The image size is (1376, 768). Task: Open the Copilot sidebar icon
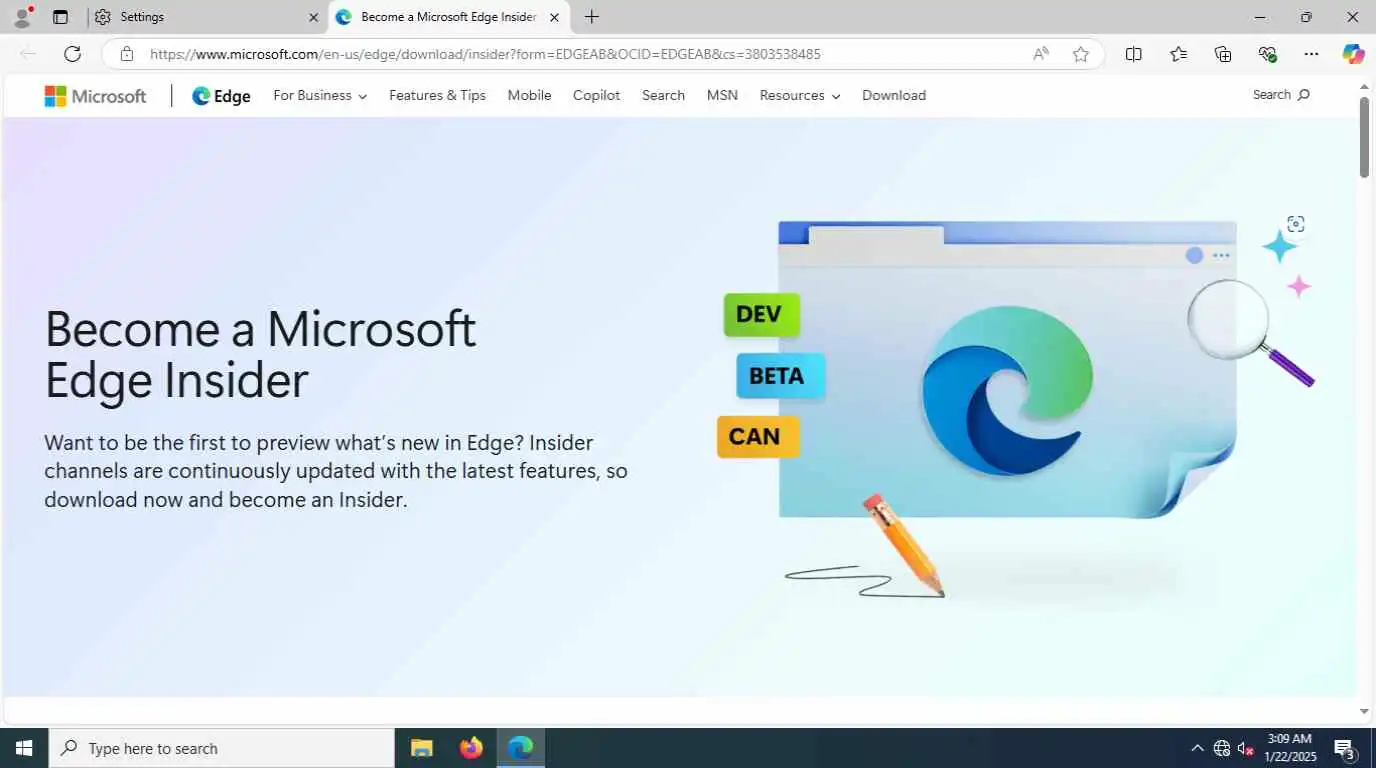(1353, 54)
